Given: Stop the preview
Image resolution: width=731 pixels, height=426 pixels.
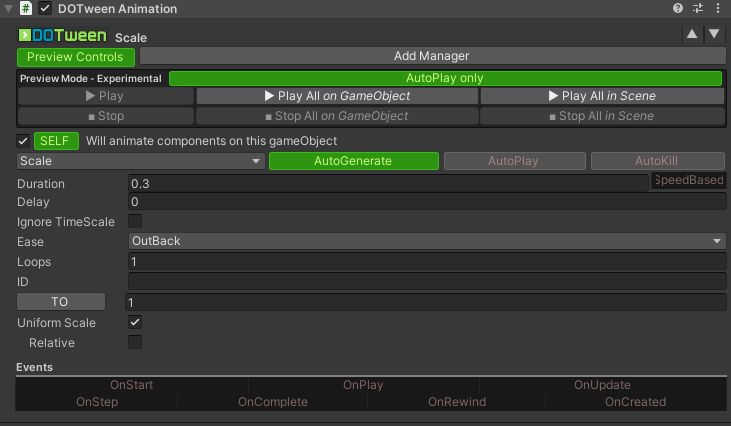Looking at the screenshot, I should [x=106, y=116].
